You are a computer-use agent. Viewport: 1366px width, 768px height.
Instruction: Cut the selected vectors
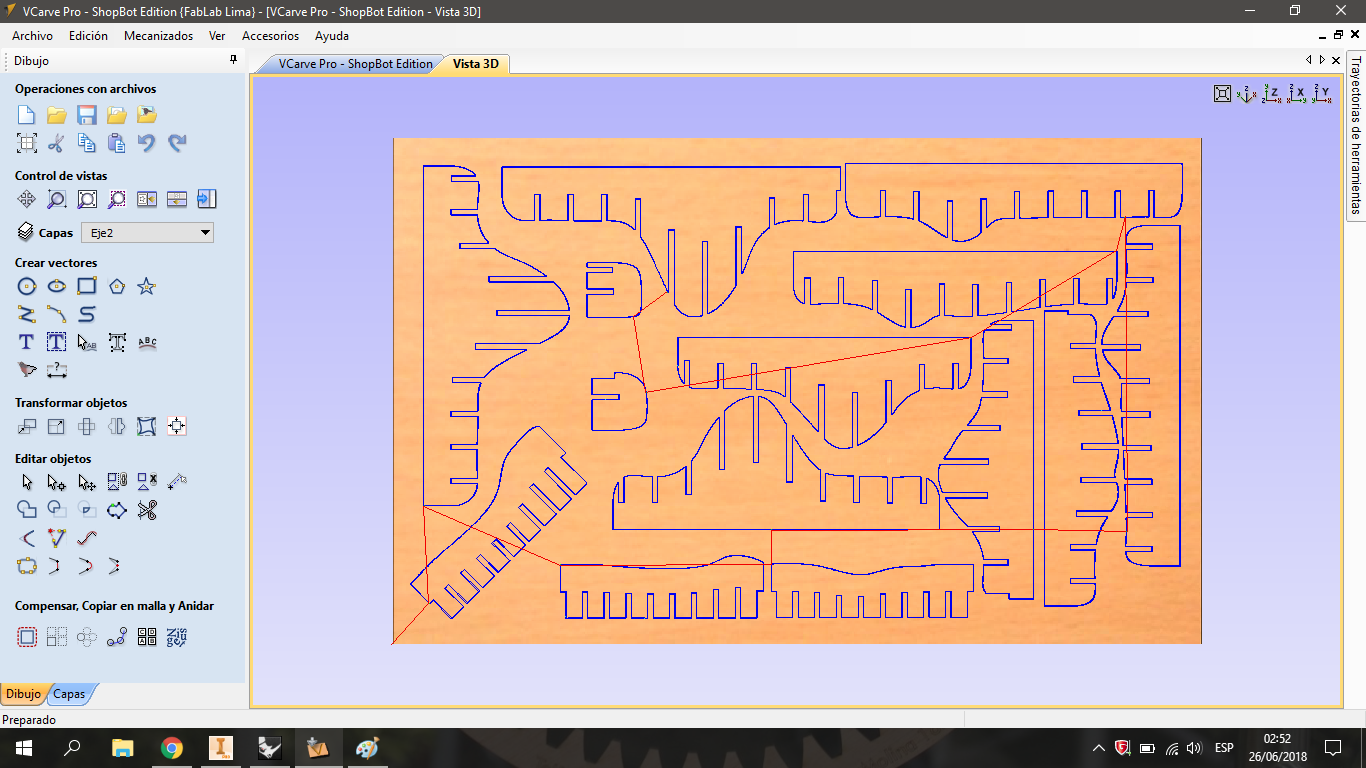[57, 143]
